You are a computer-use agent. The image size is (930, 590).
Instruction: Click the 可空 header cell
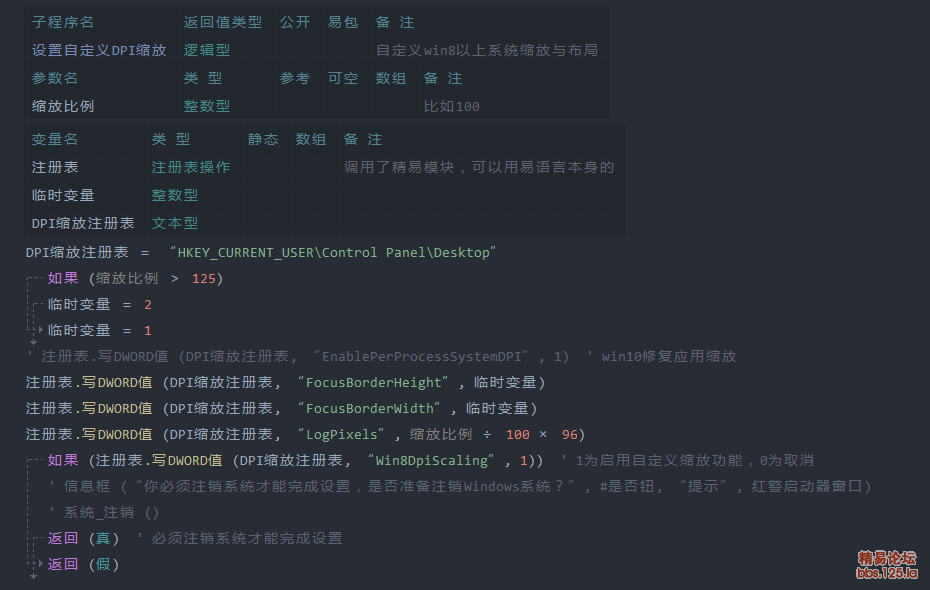(x=343, y=78)
